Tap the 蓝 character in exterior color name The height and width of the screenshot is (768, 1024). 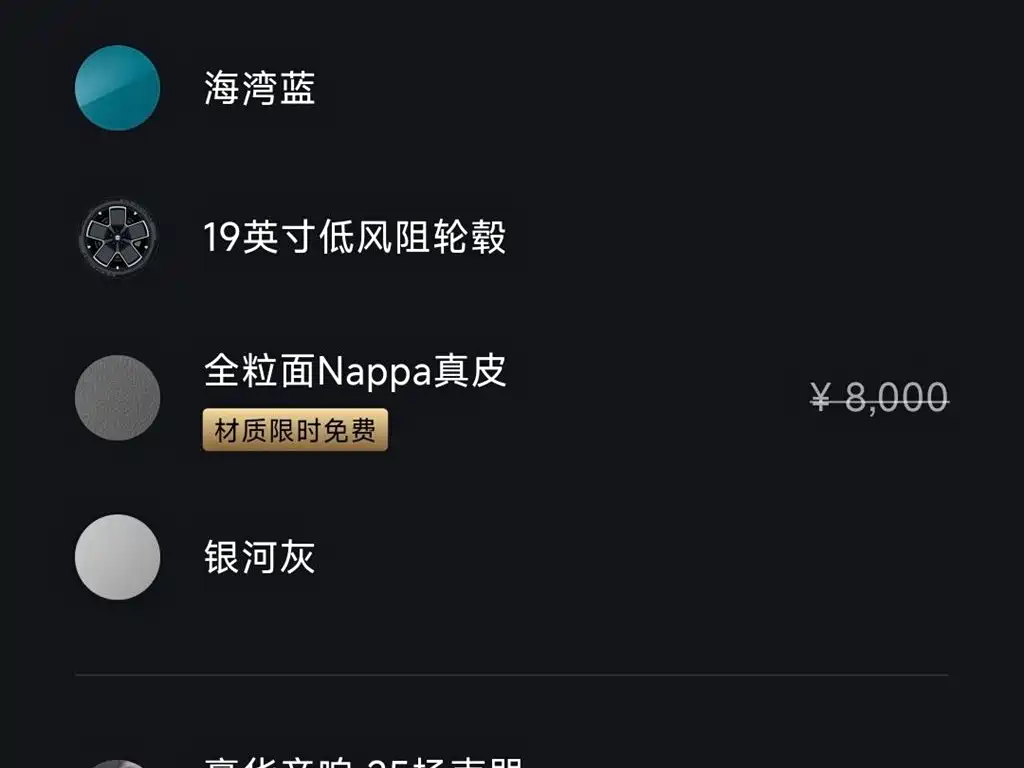(298, 88)
